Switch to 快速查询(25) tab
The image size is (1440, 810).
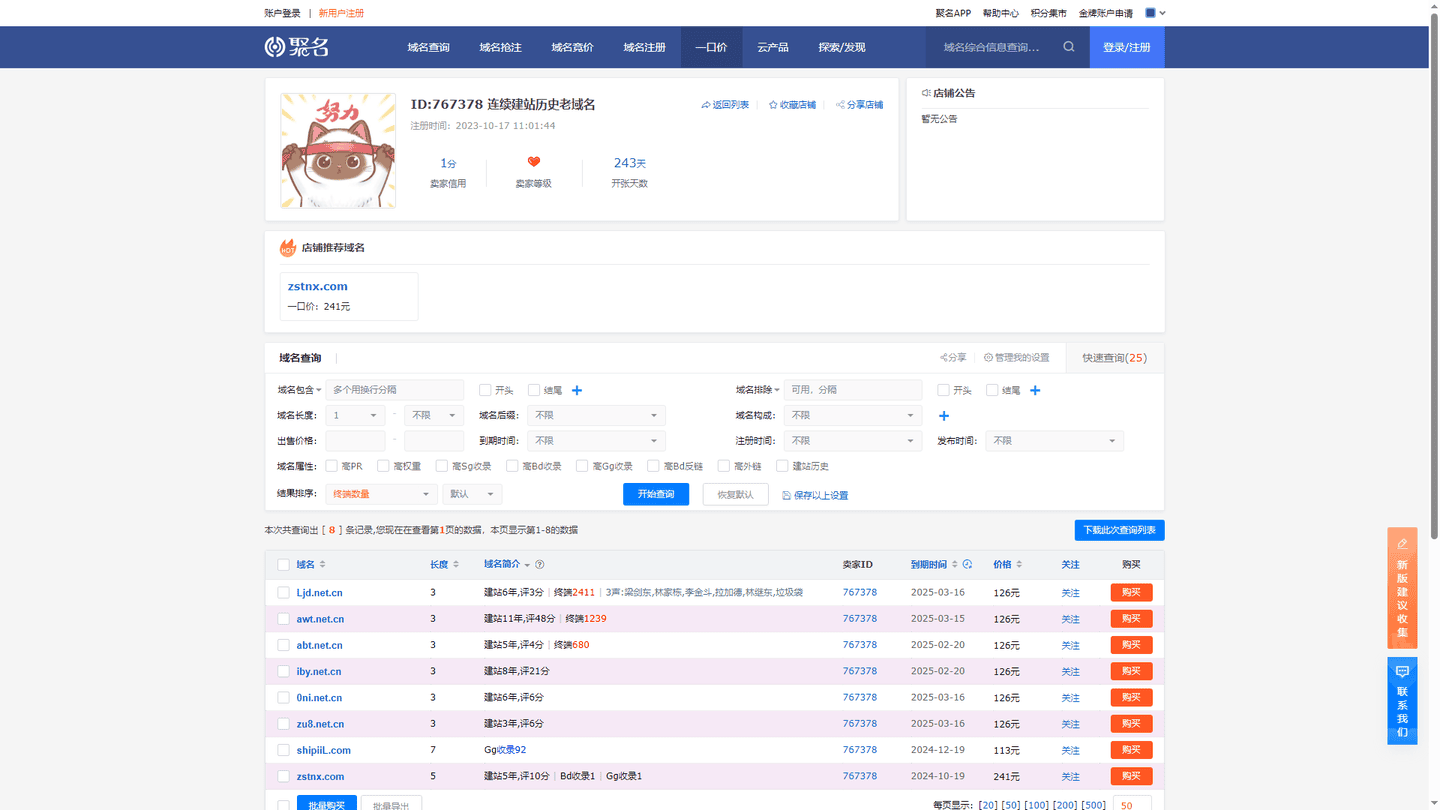click(x=1114, y=358)
